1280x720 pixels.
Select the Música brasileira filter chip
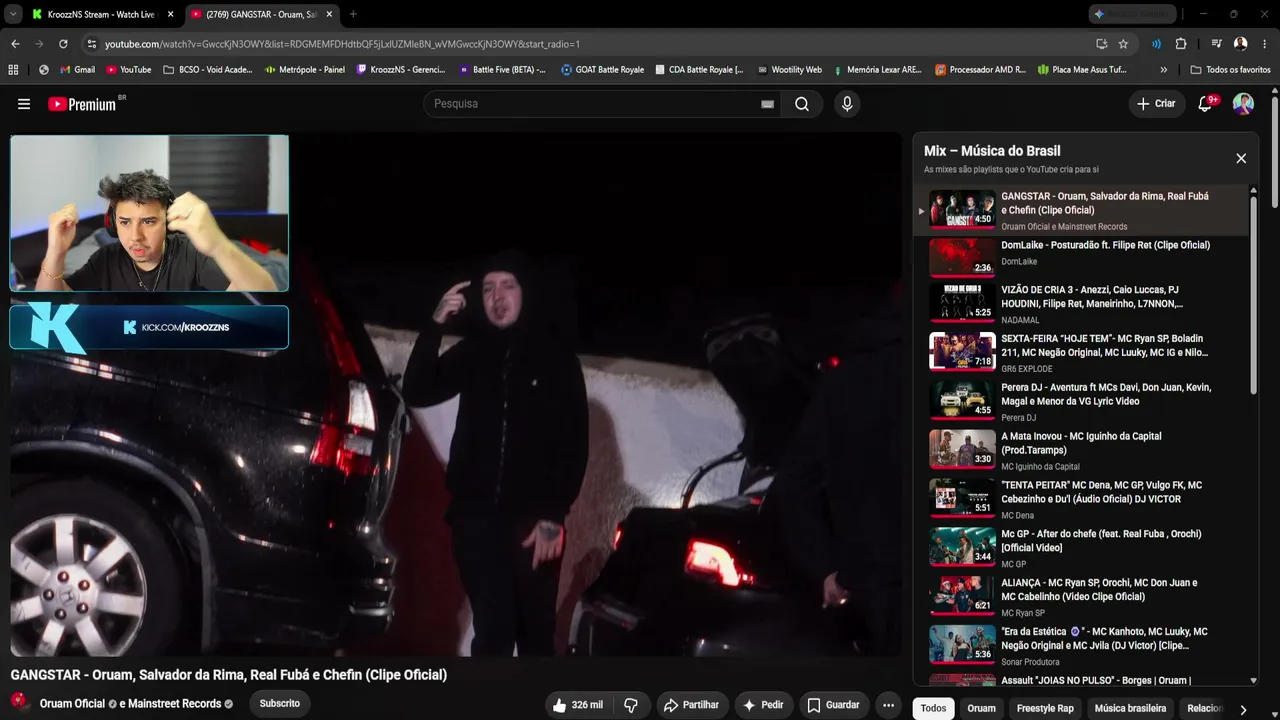click(1130, 708)
